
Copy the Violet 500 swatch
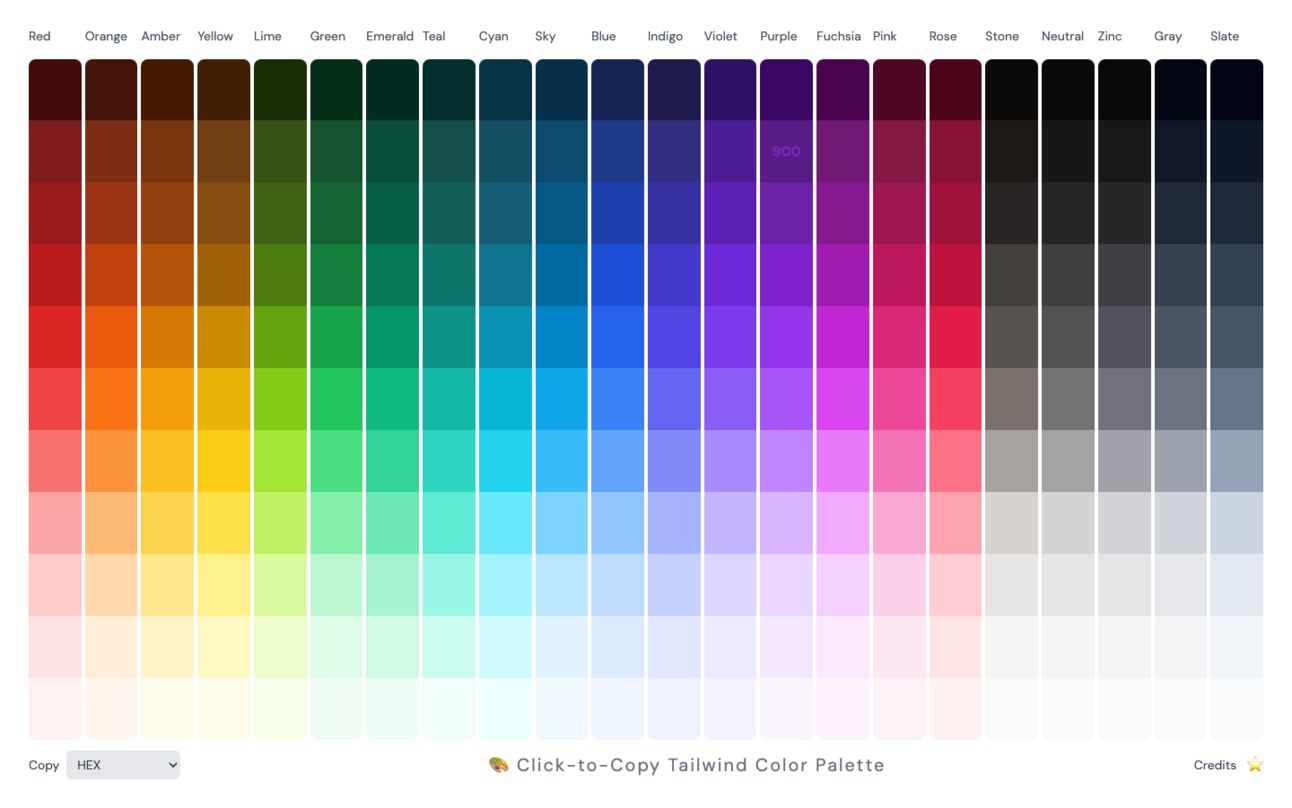(x=730, y=399)
